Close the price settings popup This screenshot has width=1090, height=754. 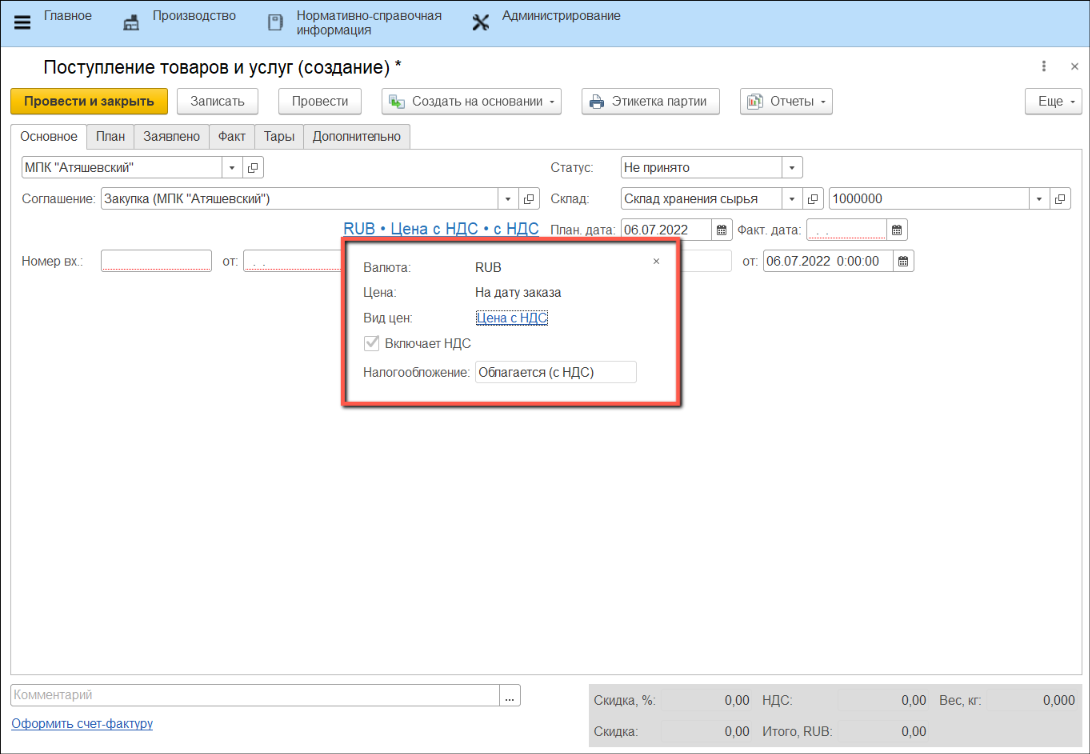point(656,261)
